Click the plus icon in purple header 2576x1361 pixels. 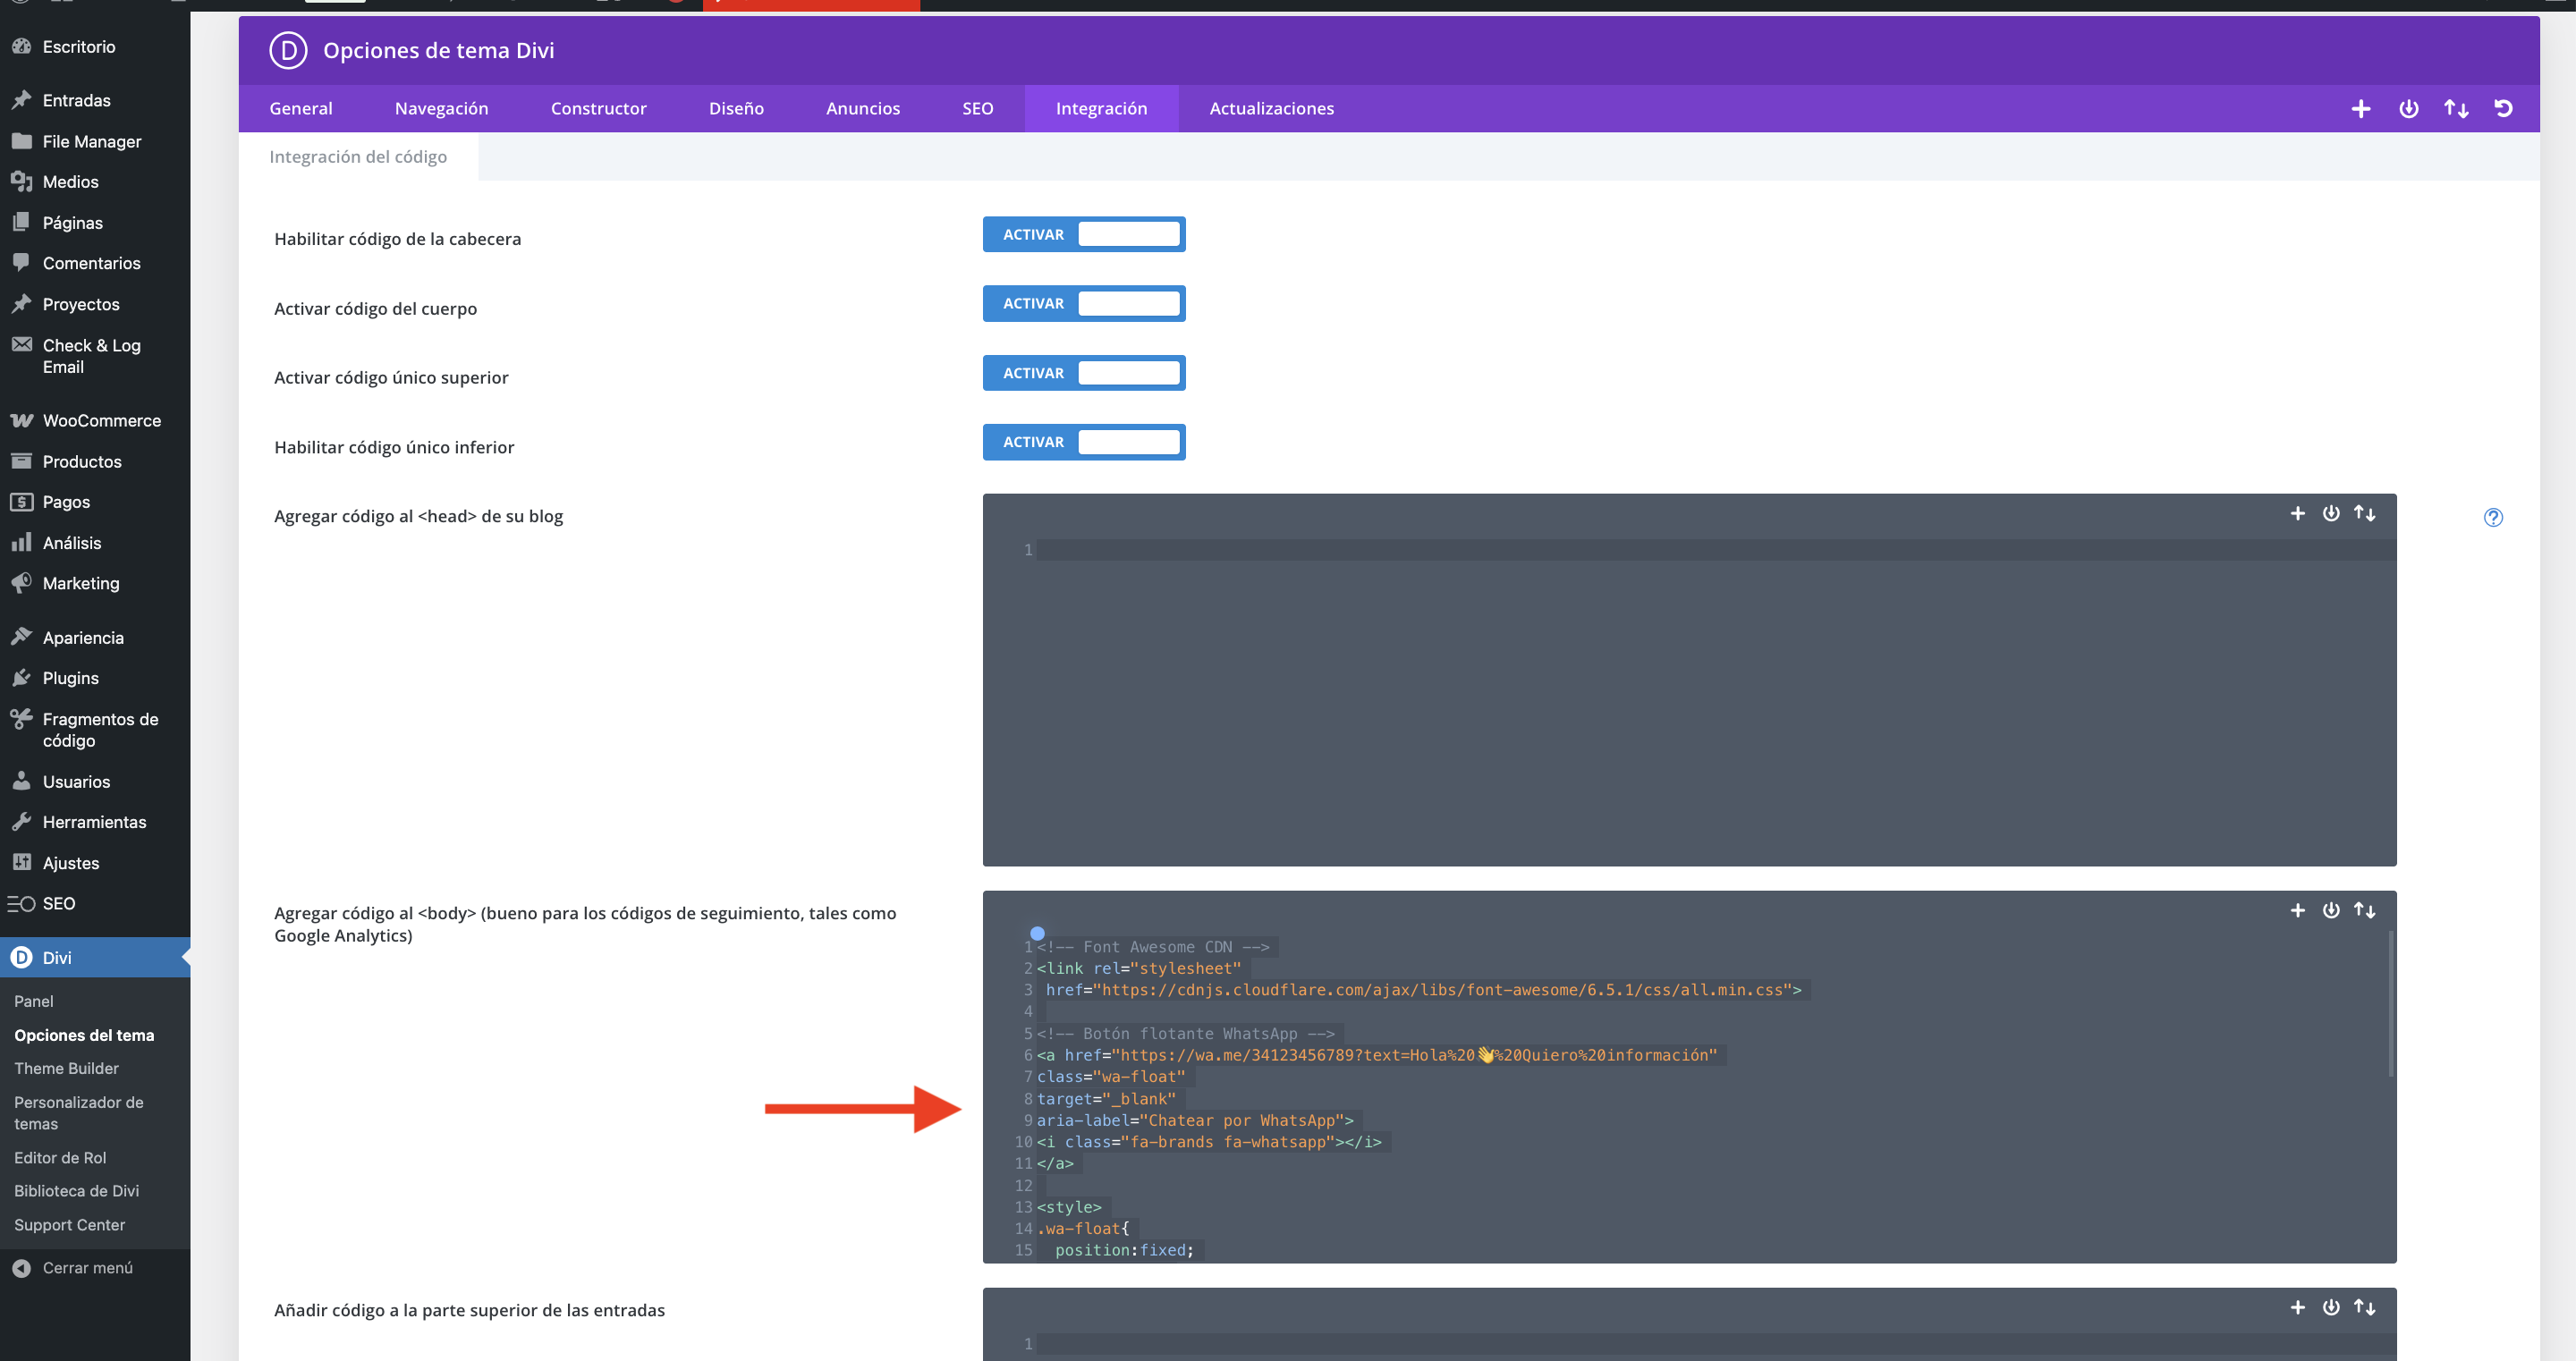pos(2360,108)
